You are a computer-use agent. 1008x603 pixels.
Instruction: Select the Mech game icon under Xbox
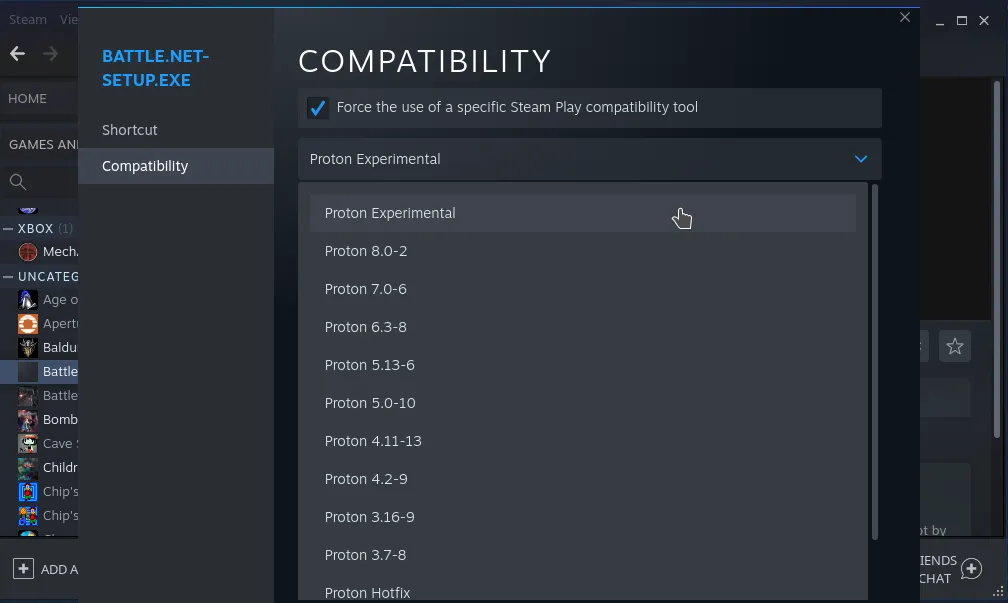tap(28, 252)
